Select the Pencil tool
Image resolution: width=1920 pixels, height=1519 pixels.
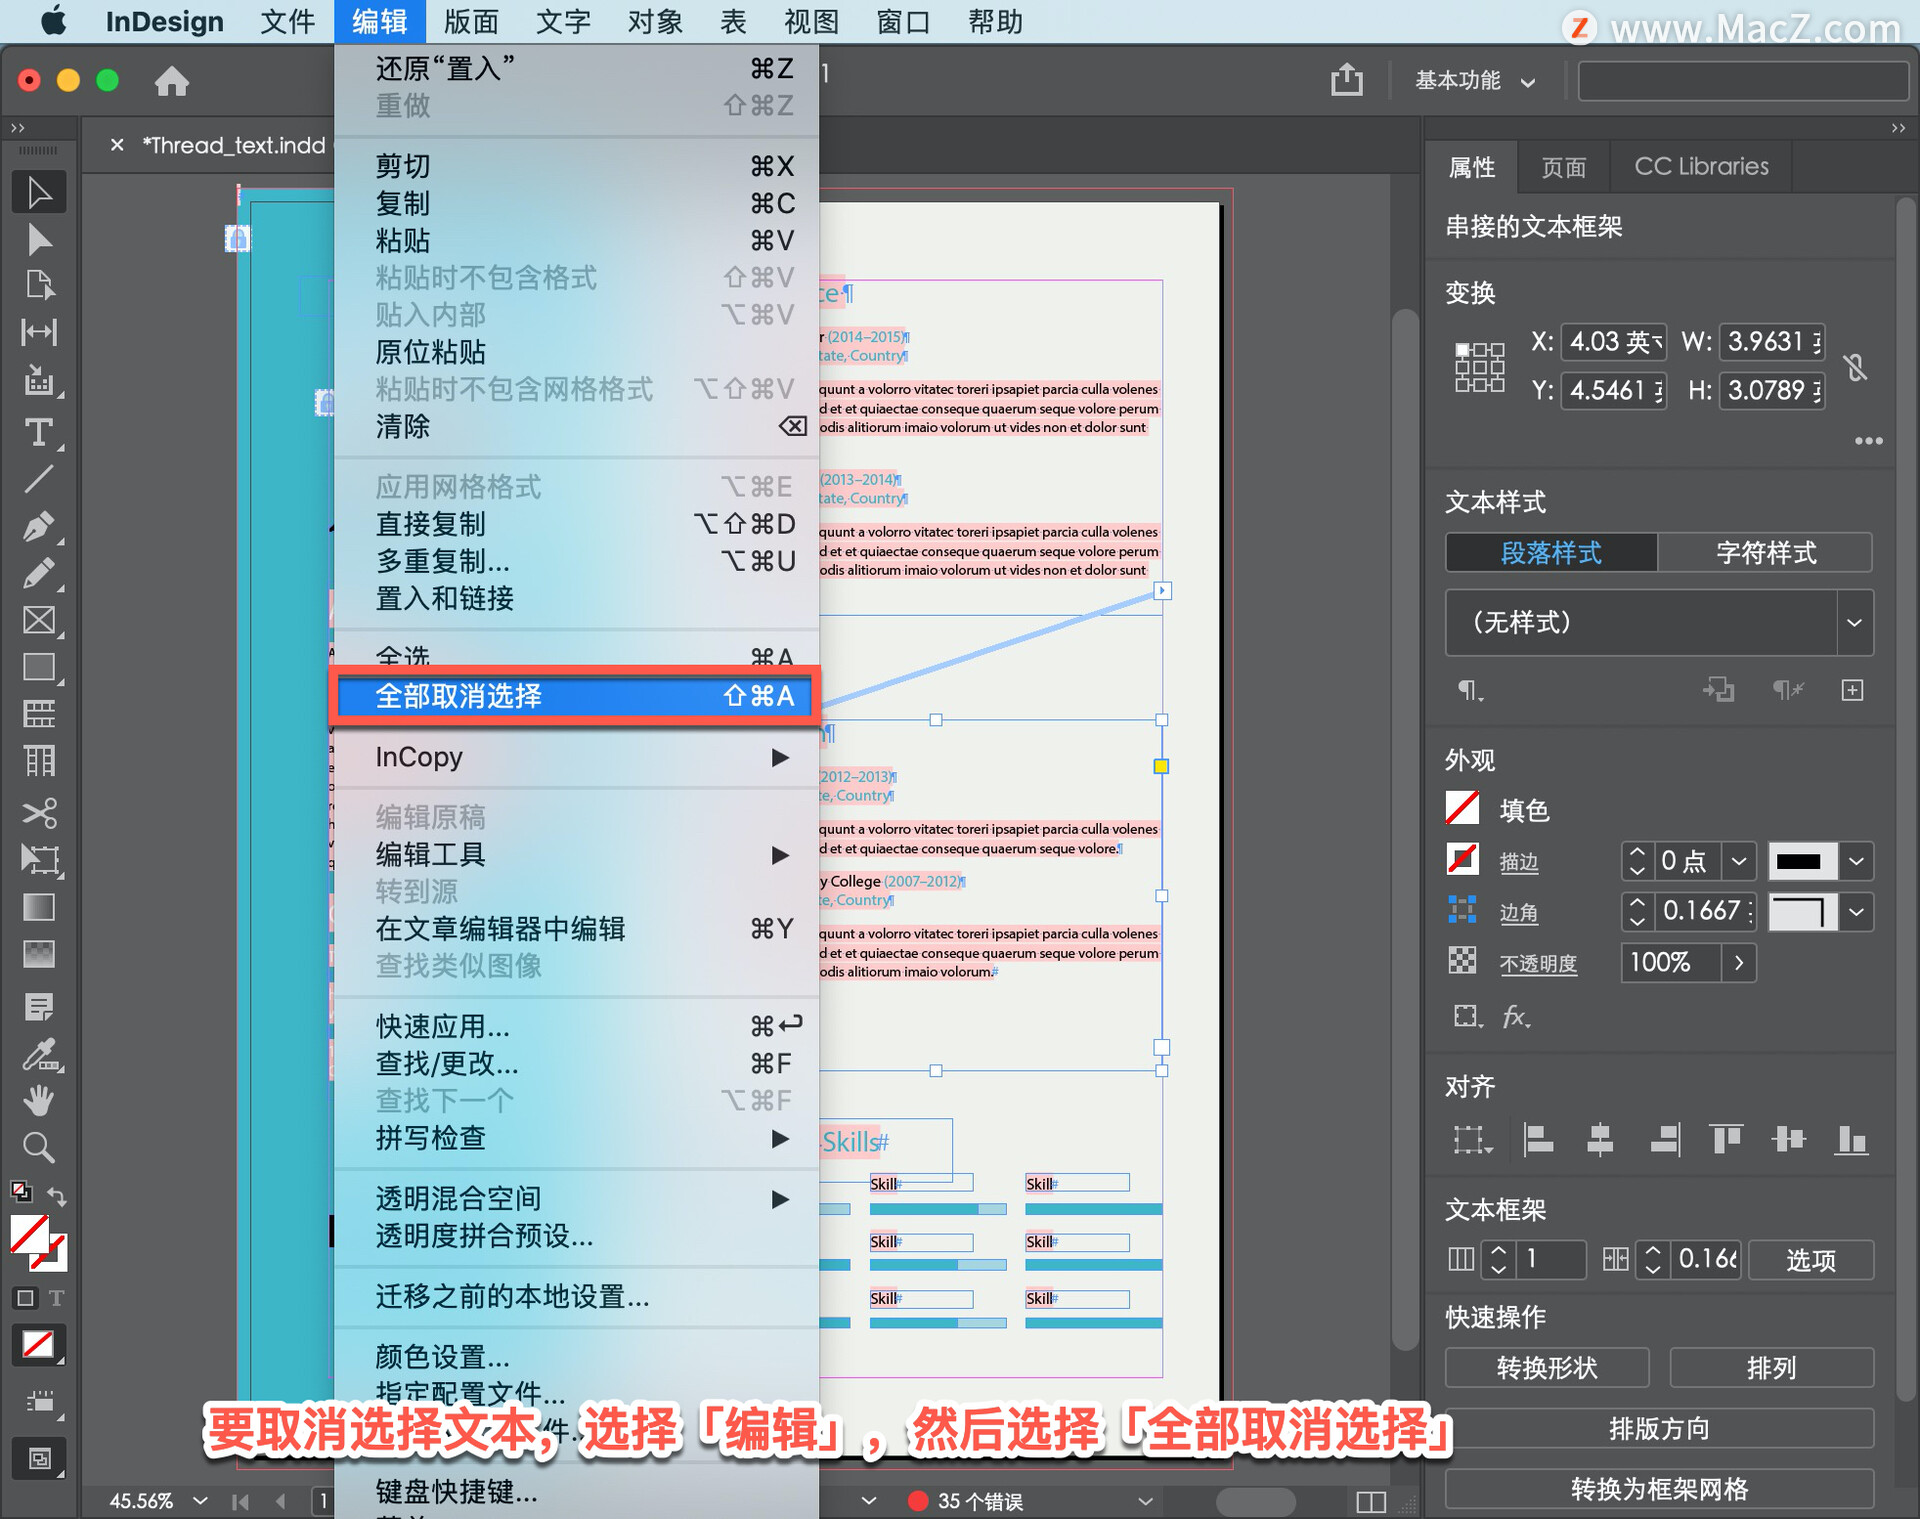[x=39, y=573]
